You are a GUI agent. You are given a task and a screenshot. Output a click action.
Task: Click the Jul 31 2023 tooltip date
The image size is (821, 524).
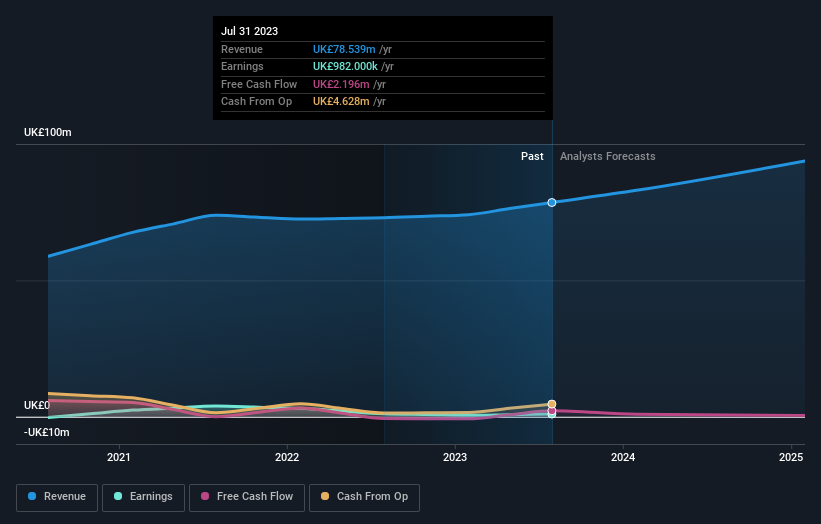tap(249, 31)
